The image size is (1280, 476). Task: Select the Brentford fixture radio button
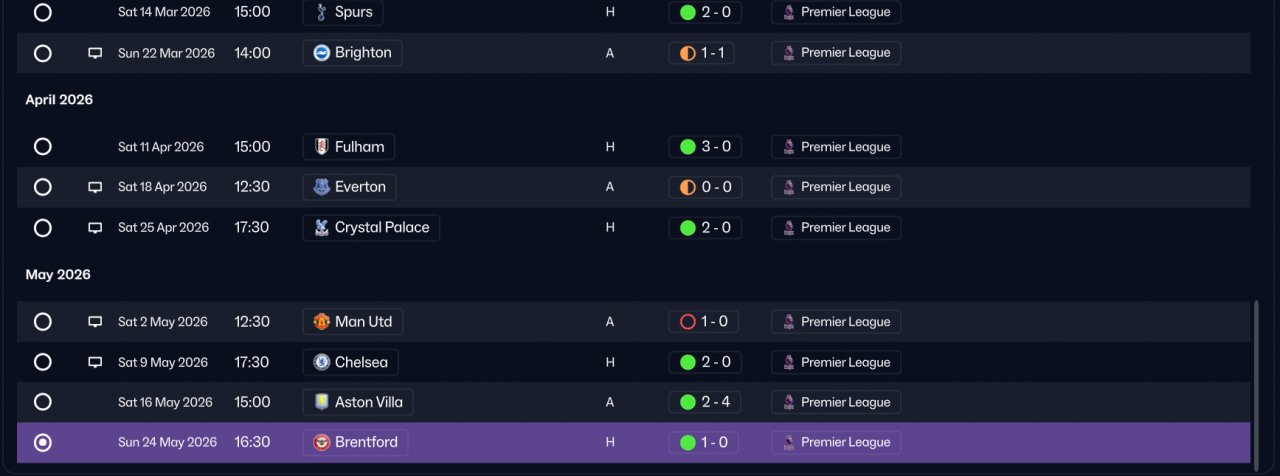point(43,442)
